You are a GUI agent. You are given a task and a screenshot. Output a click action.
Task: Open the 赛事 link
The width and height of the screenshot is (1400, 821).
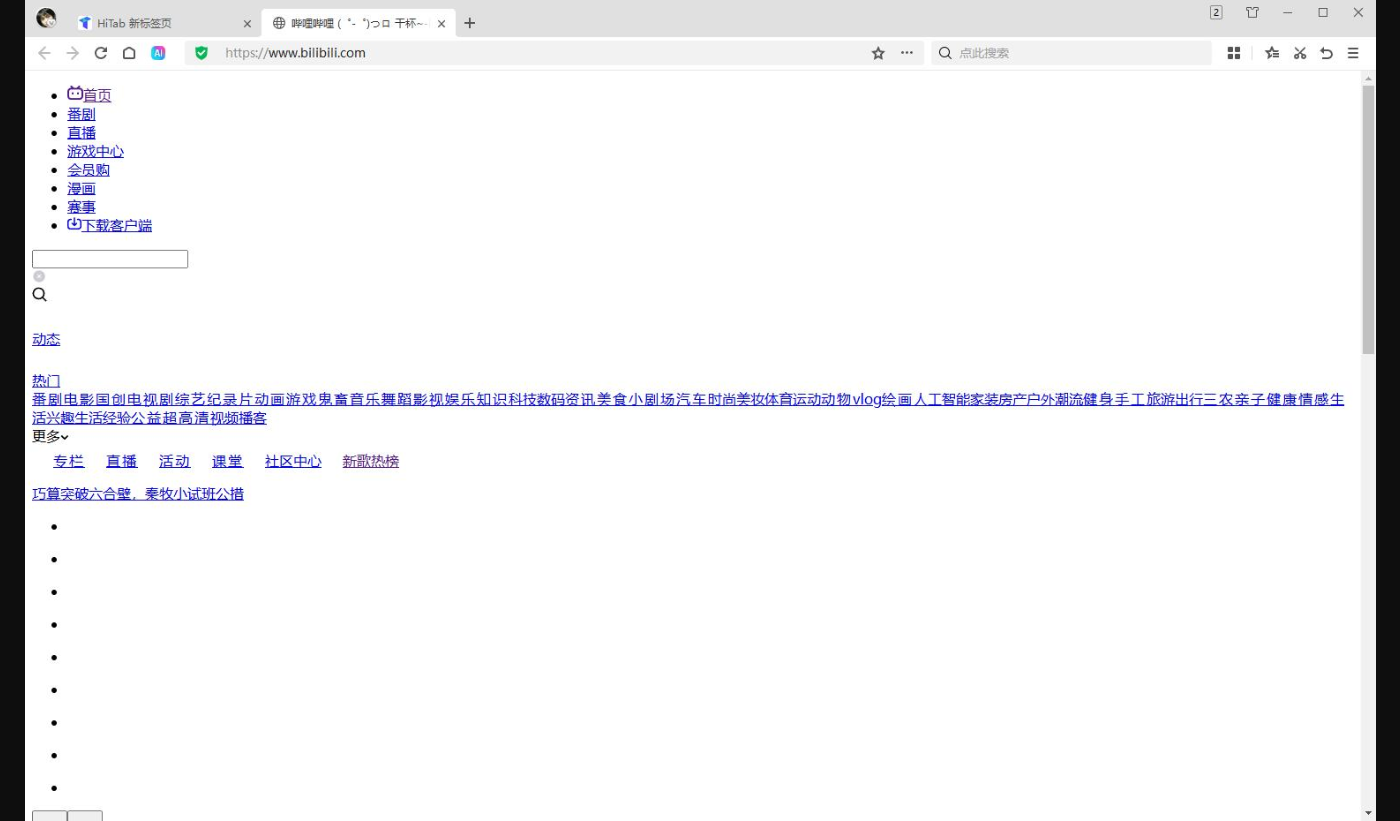(x=81, y=207)
